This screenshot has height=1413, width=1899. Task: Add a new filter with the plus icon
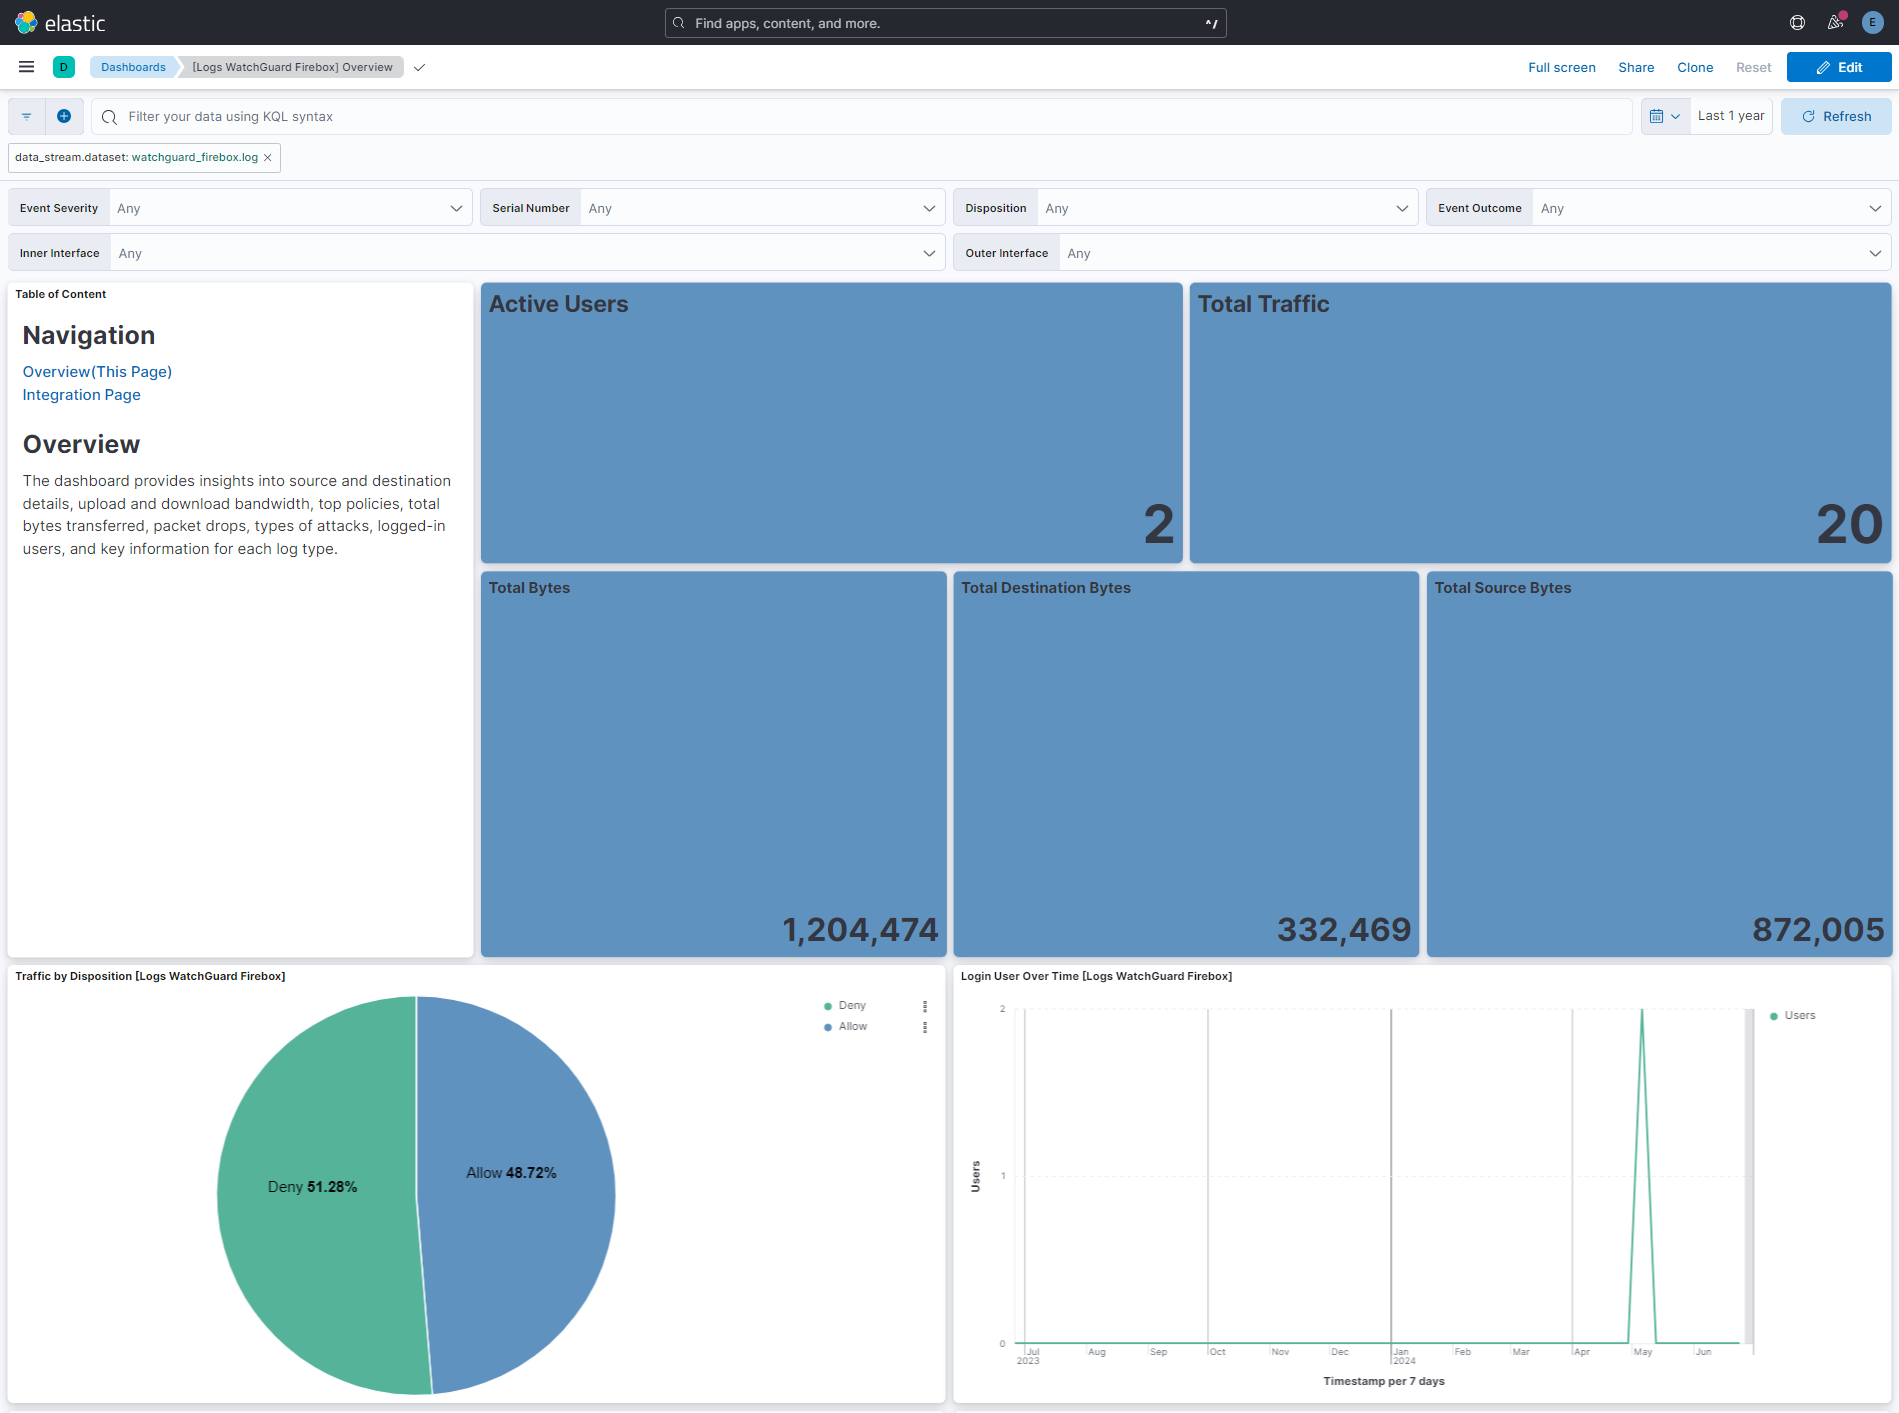point(64,116)
